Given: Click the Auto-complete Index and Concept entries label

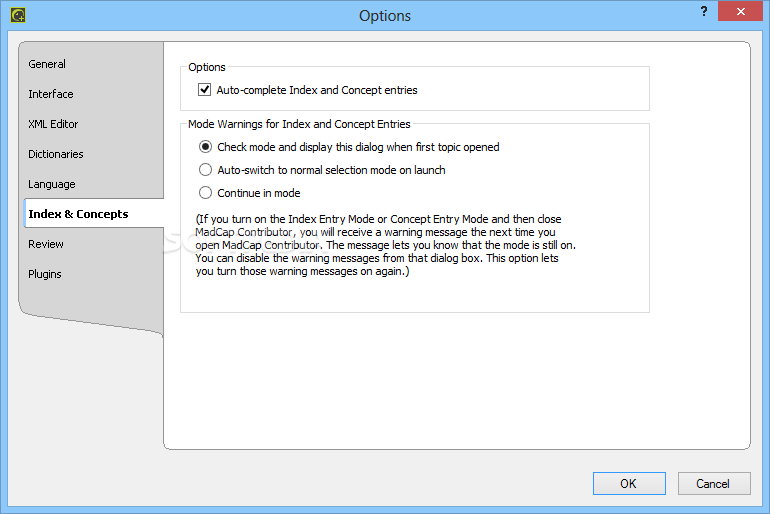Looking at the screenshot, I should [x=317, y=90].
